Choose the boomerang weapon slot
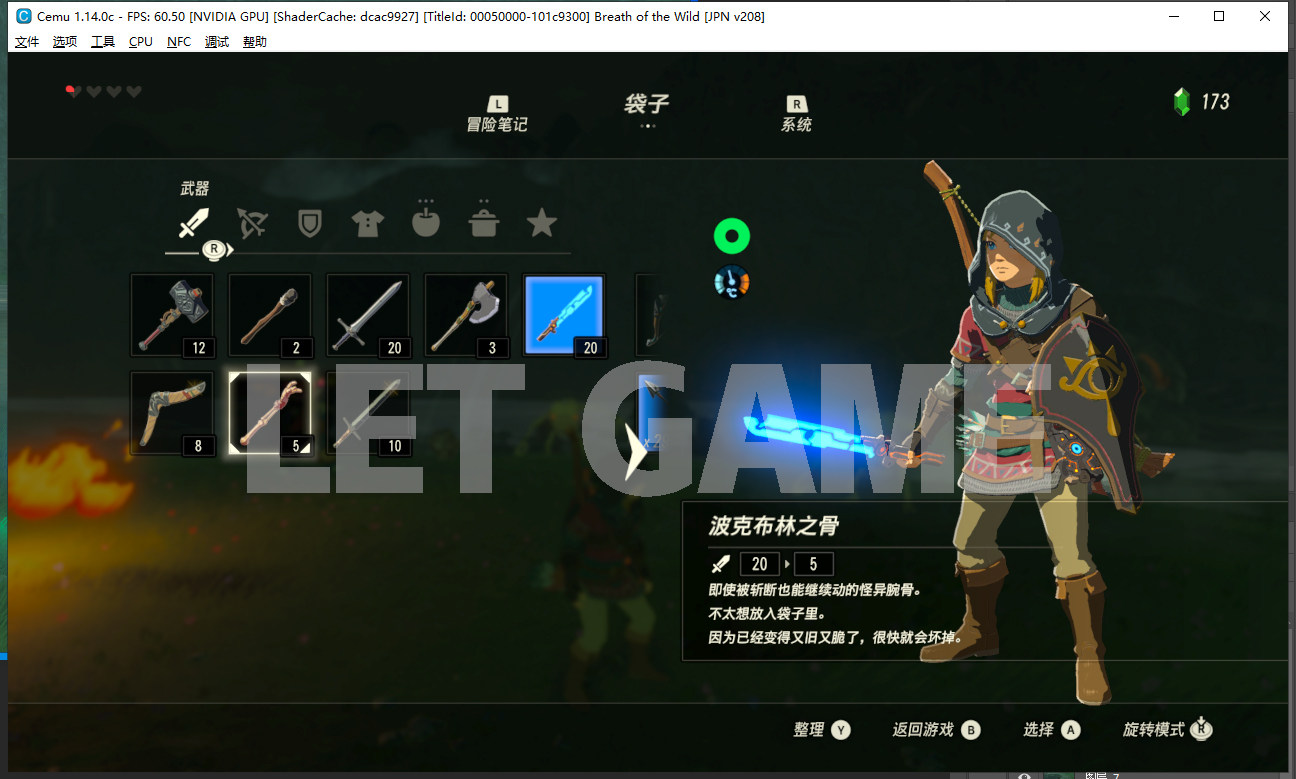 (x=172, y=412)
